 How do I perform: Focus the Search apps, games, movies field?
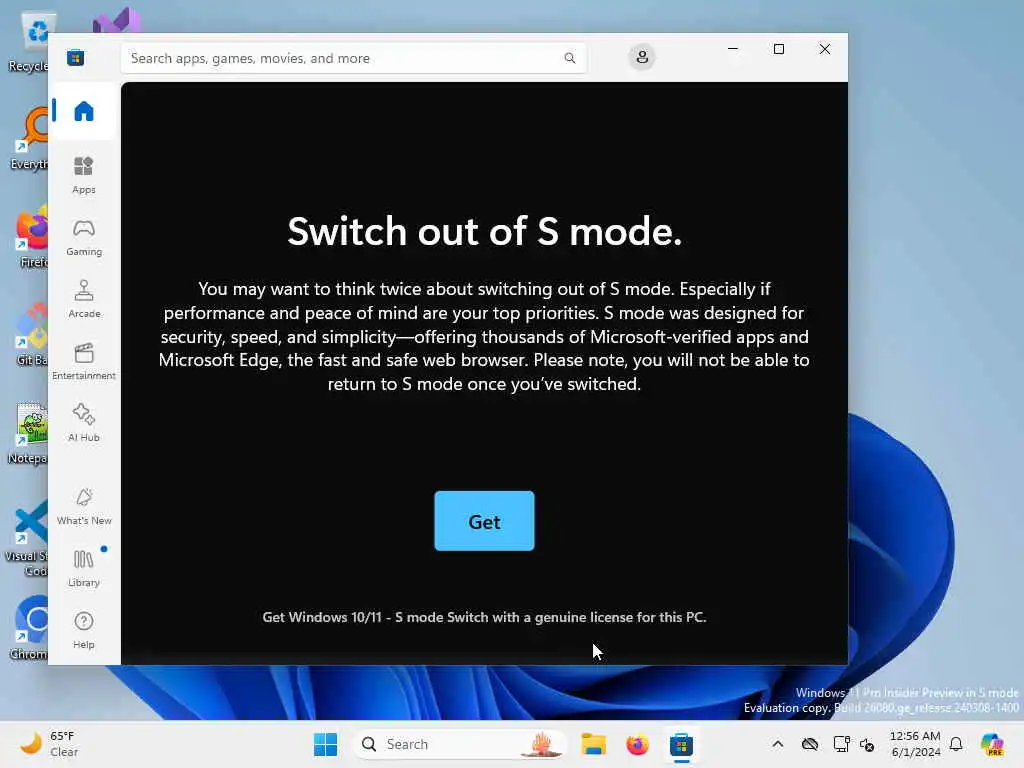353,58
